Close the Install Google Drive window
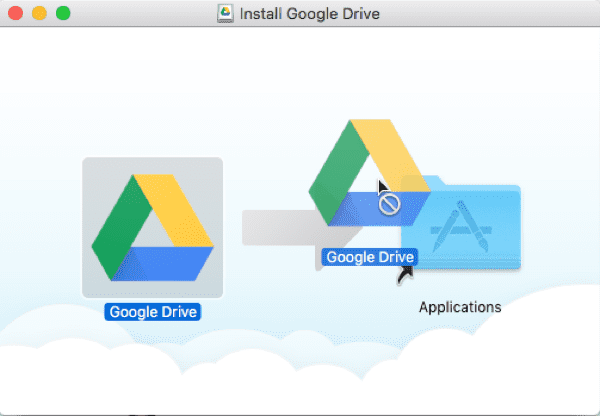 [16, 13]
